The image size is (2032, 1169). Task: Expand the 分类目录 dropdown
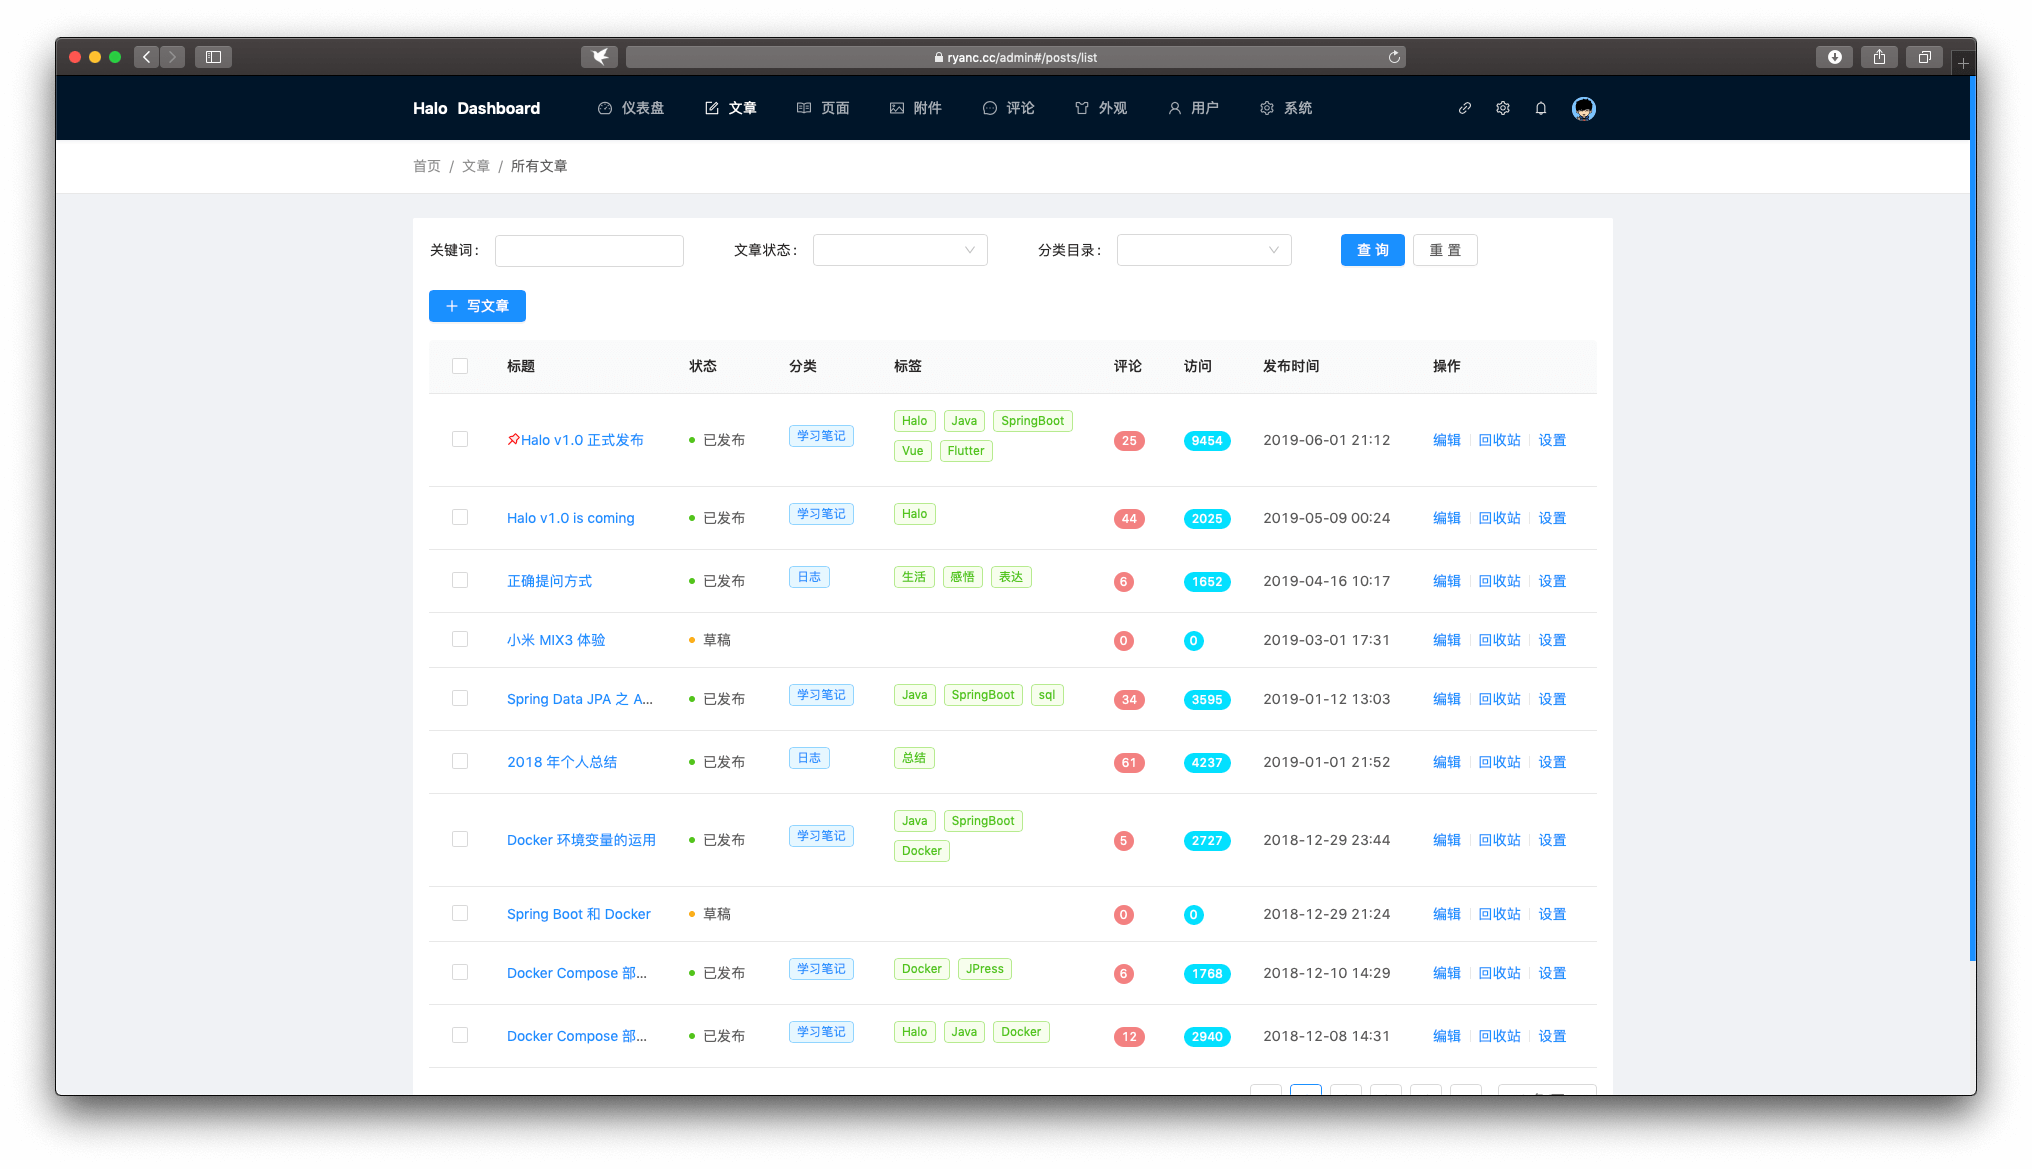click(1204, 250)
